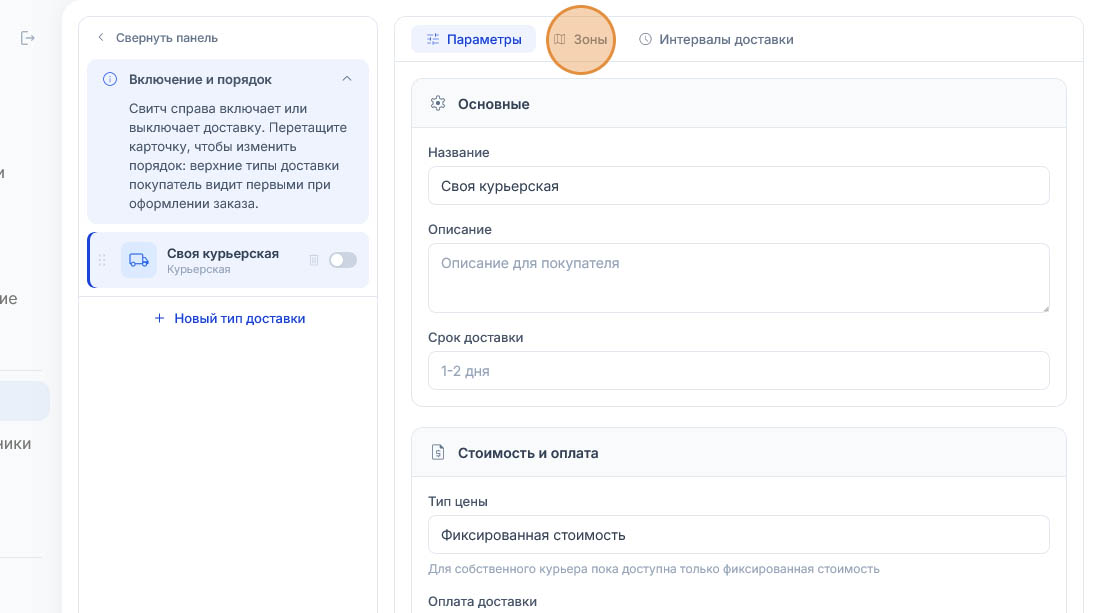Screen dimensions: 1098x613
Task: Click the Свернуть панель link
Action: pos(167,38)
